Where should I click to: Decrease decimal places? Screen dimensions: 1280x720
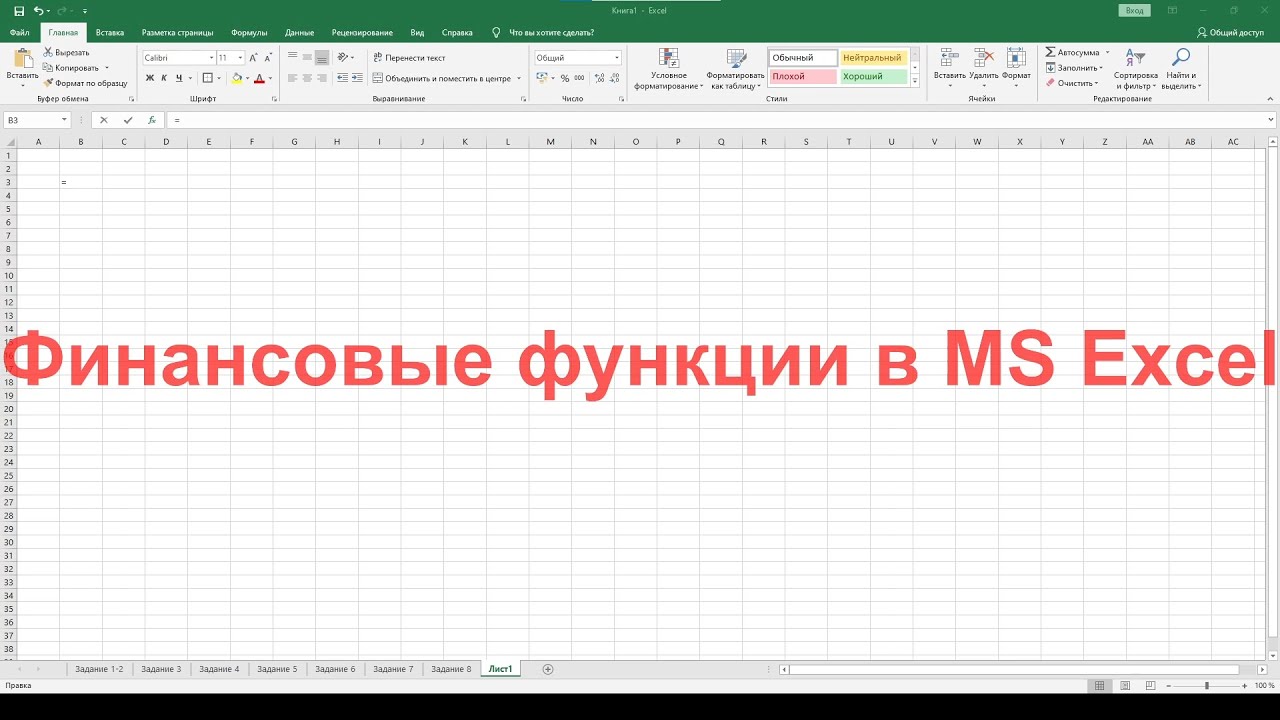click(x=613, y=78)
